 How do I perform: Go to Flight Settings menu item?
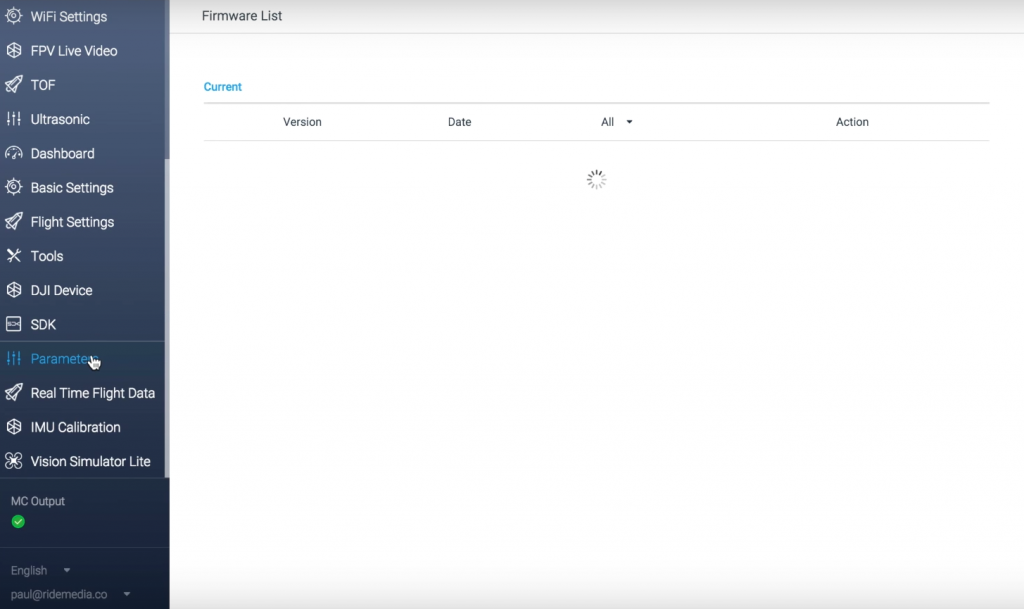72,222
